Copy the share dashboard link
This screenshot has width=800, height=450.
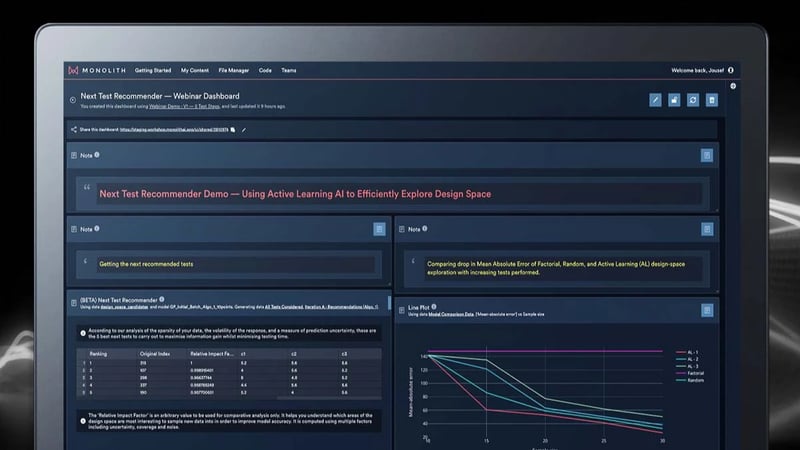point(233,130)
